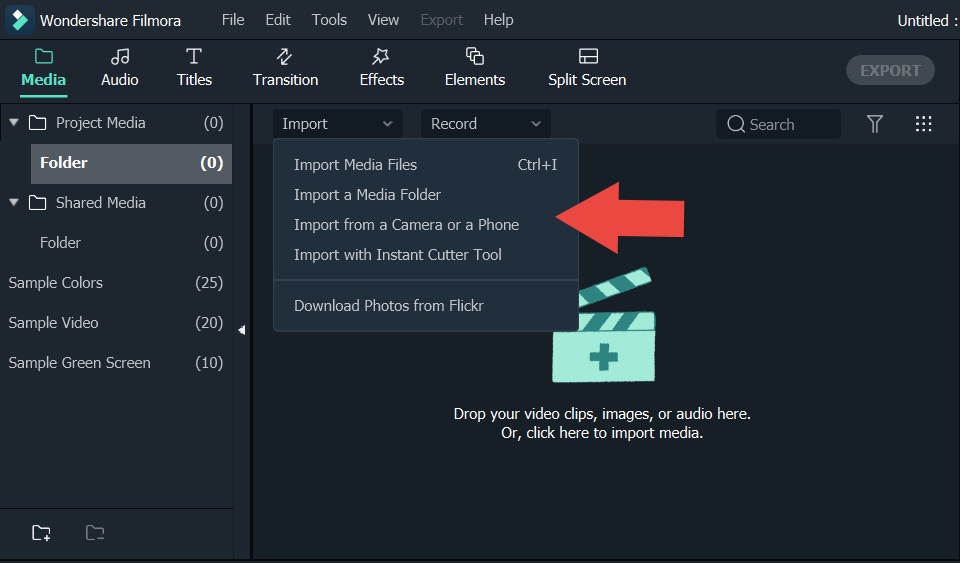Screen dimensions: 960x563
Task: Select Shared Media folder icon
Action: pyautogui.click(x=37, y=203)
